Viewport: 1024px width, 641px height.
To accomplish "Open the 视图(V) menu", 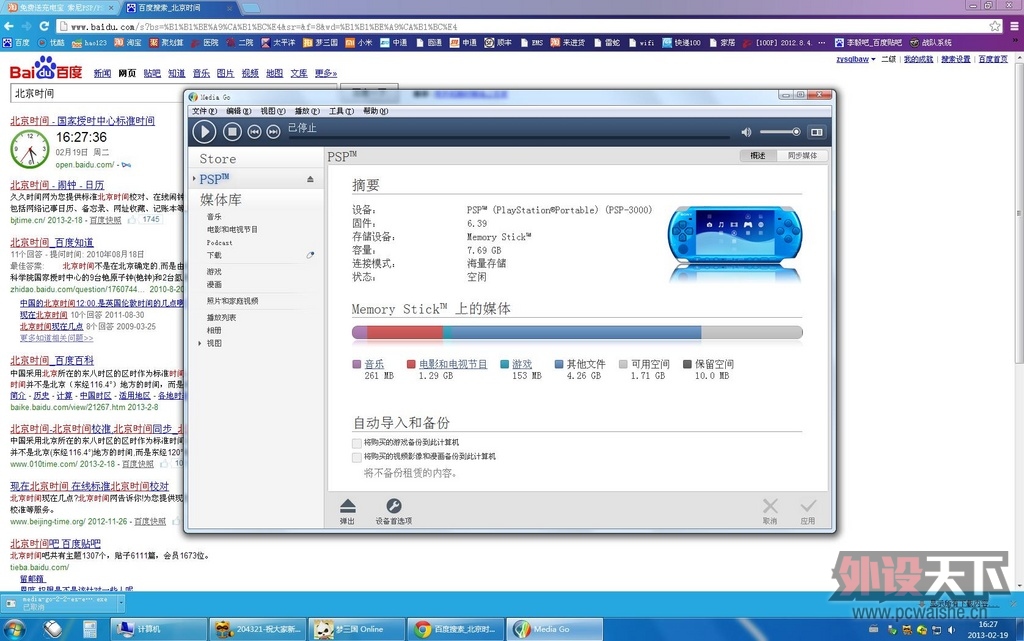I will pyautogui.click(x=272, y=111).
